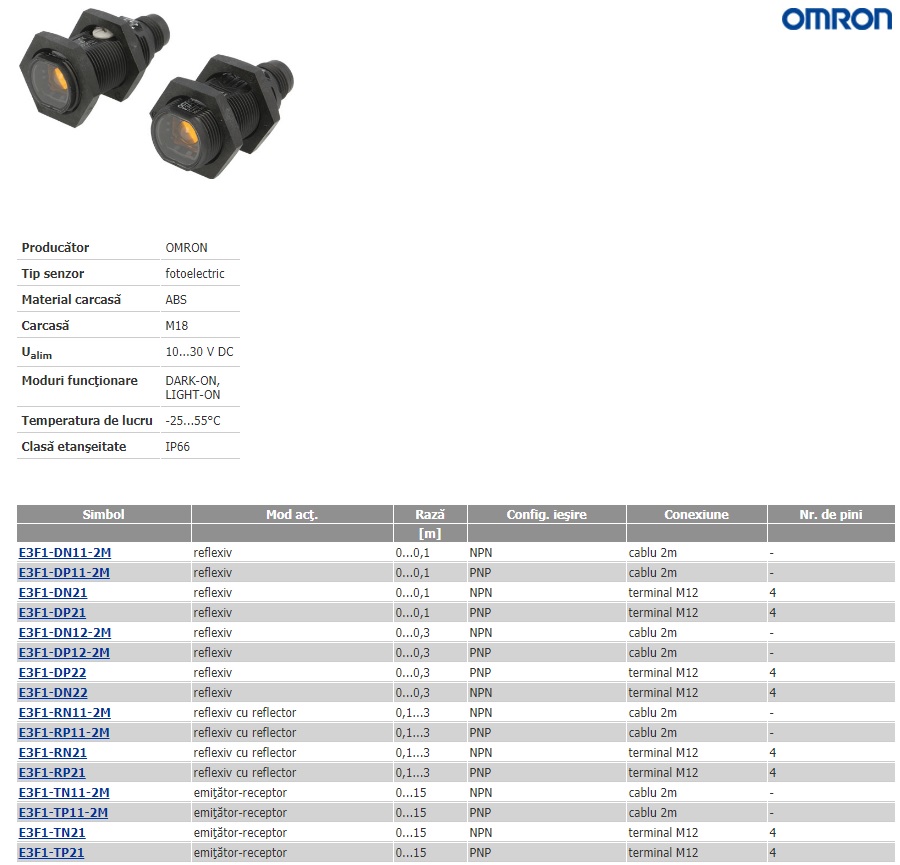900x865 pixels.
Task: Open the E3F1-RP11-2M product link
Action: (x=64, y=733)
